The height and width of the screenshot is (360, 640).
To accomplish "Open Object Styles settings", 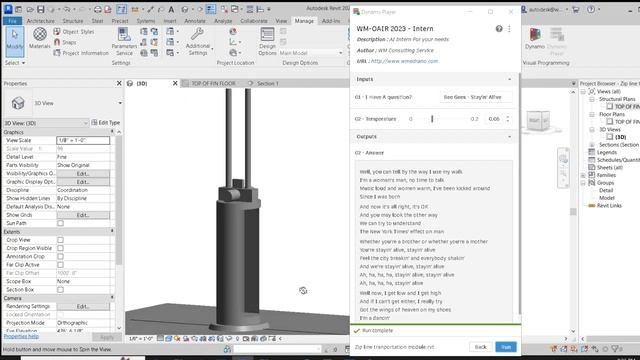I will point(74,31).
